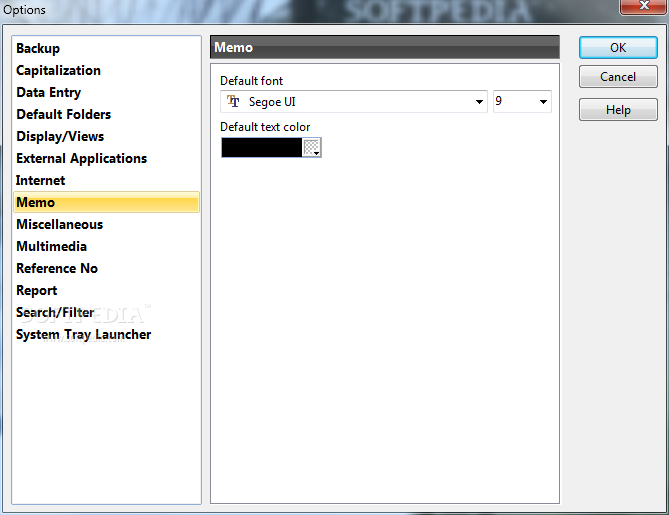Open the text color picker dropdown arrow
Viewport: 669px width, 515px height.
coord(311,148)
